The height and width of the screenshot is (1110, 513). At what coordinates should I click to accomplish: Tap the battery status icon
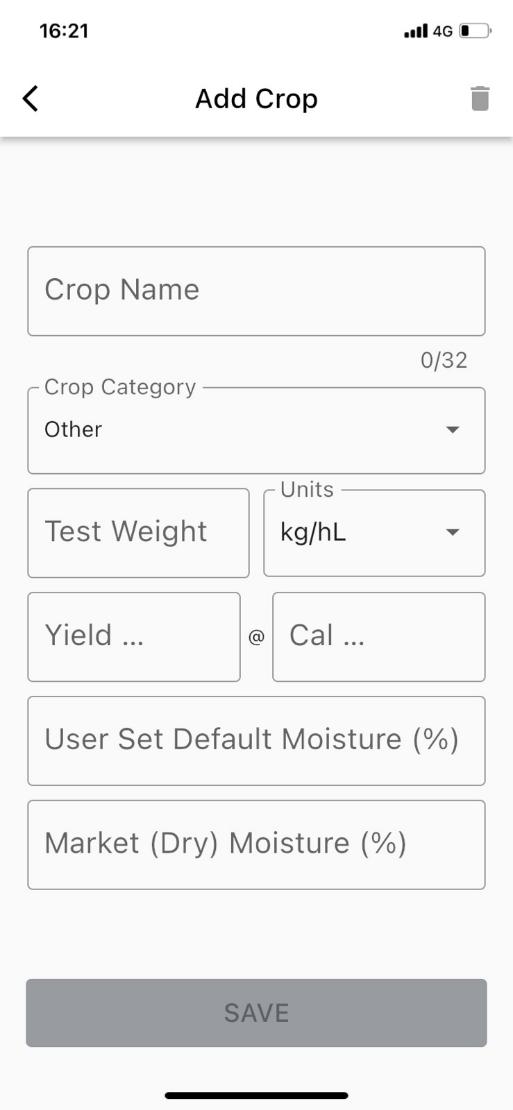[x=475, y=31]
